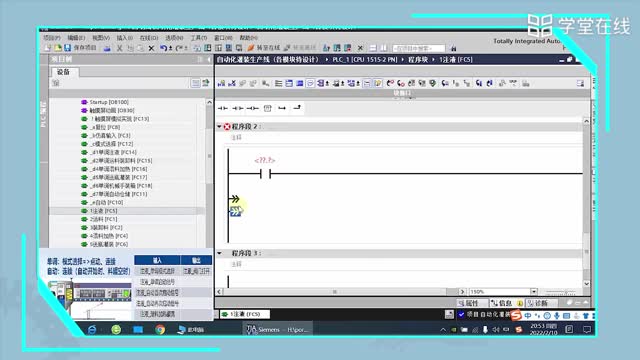Screen dimensions: 640x360
Task: Open the 视图 menu
Action: tap(100, 38)
